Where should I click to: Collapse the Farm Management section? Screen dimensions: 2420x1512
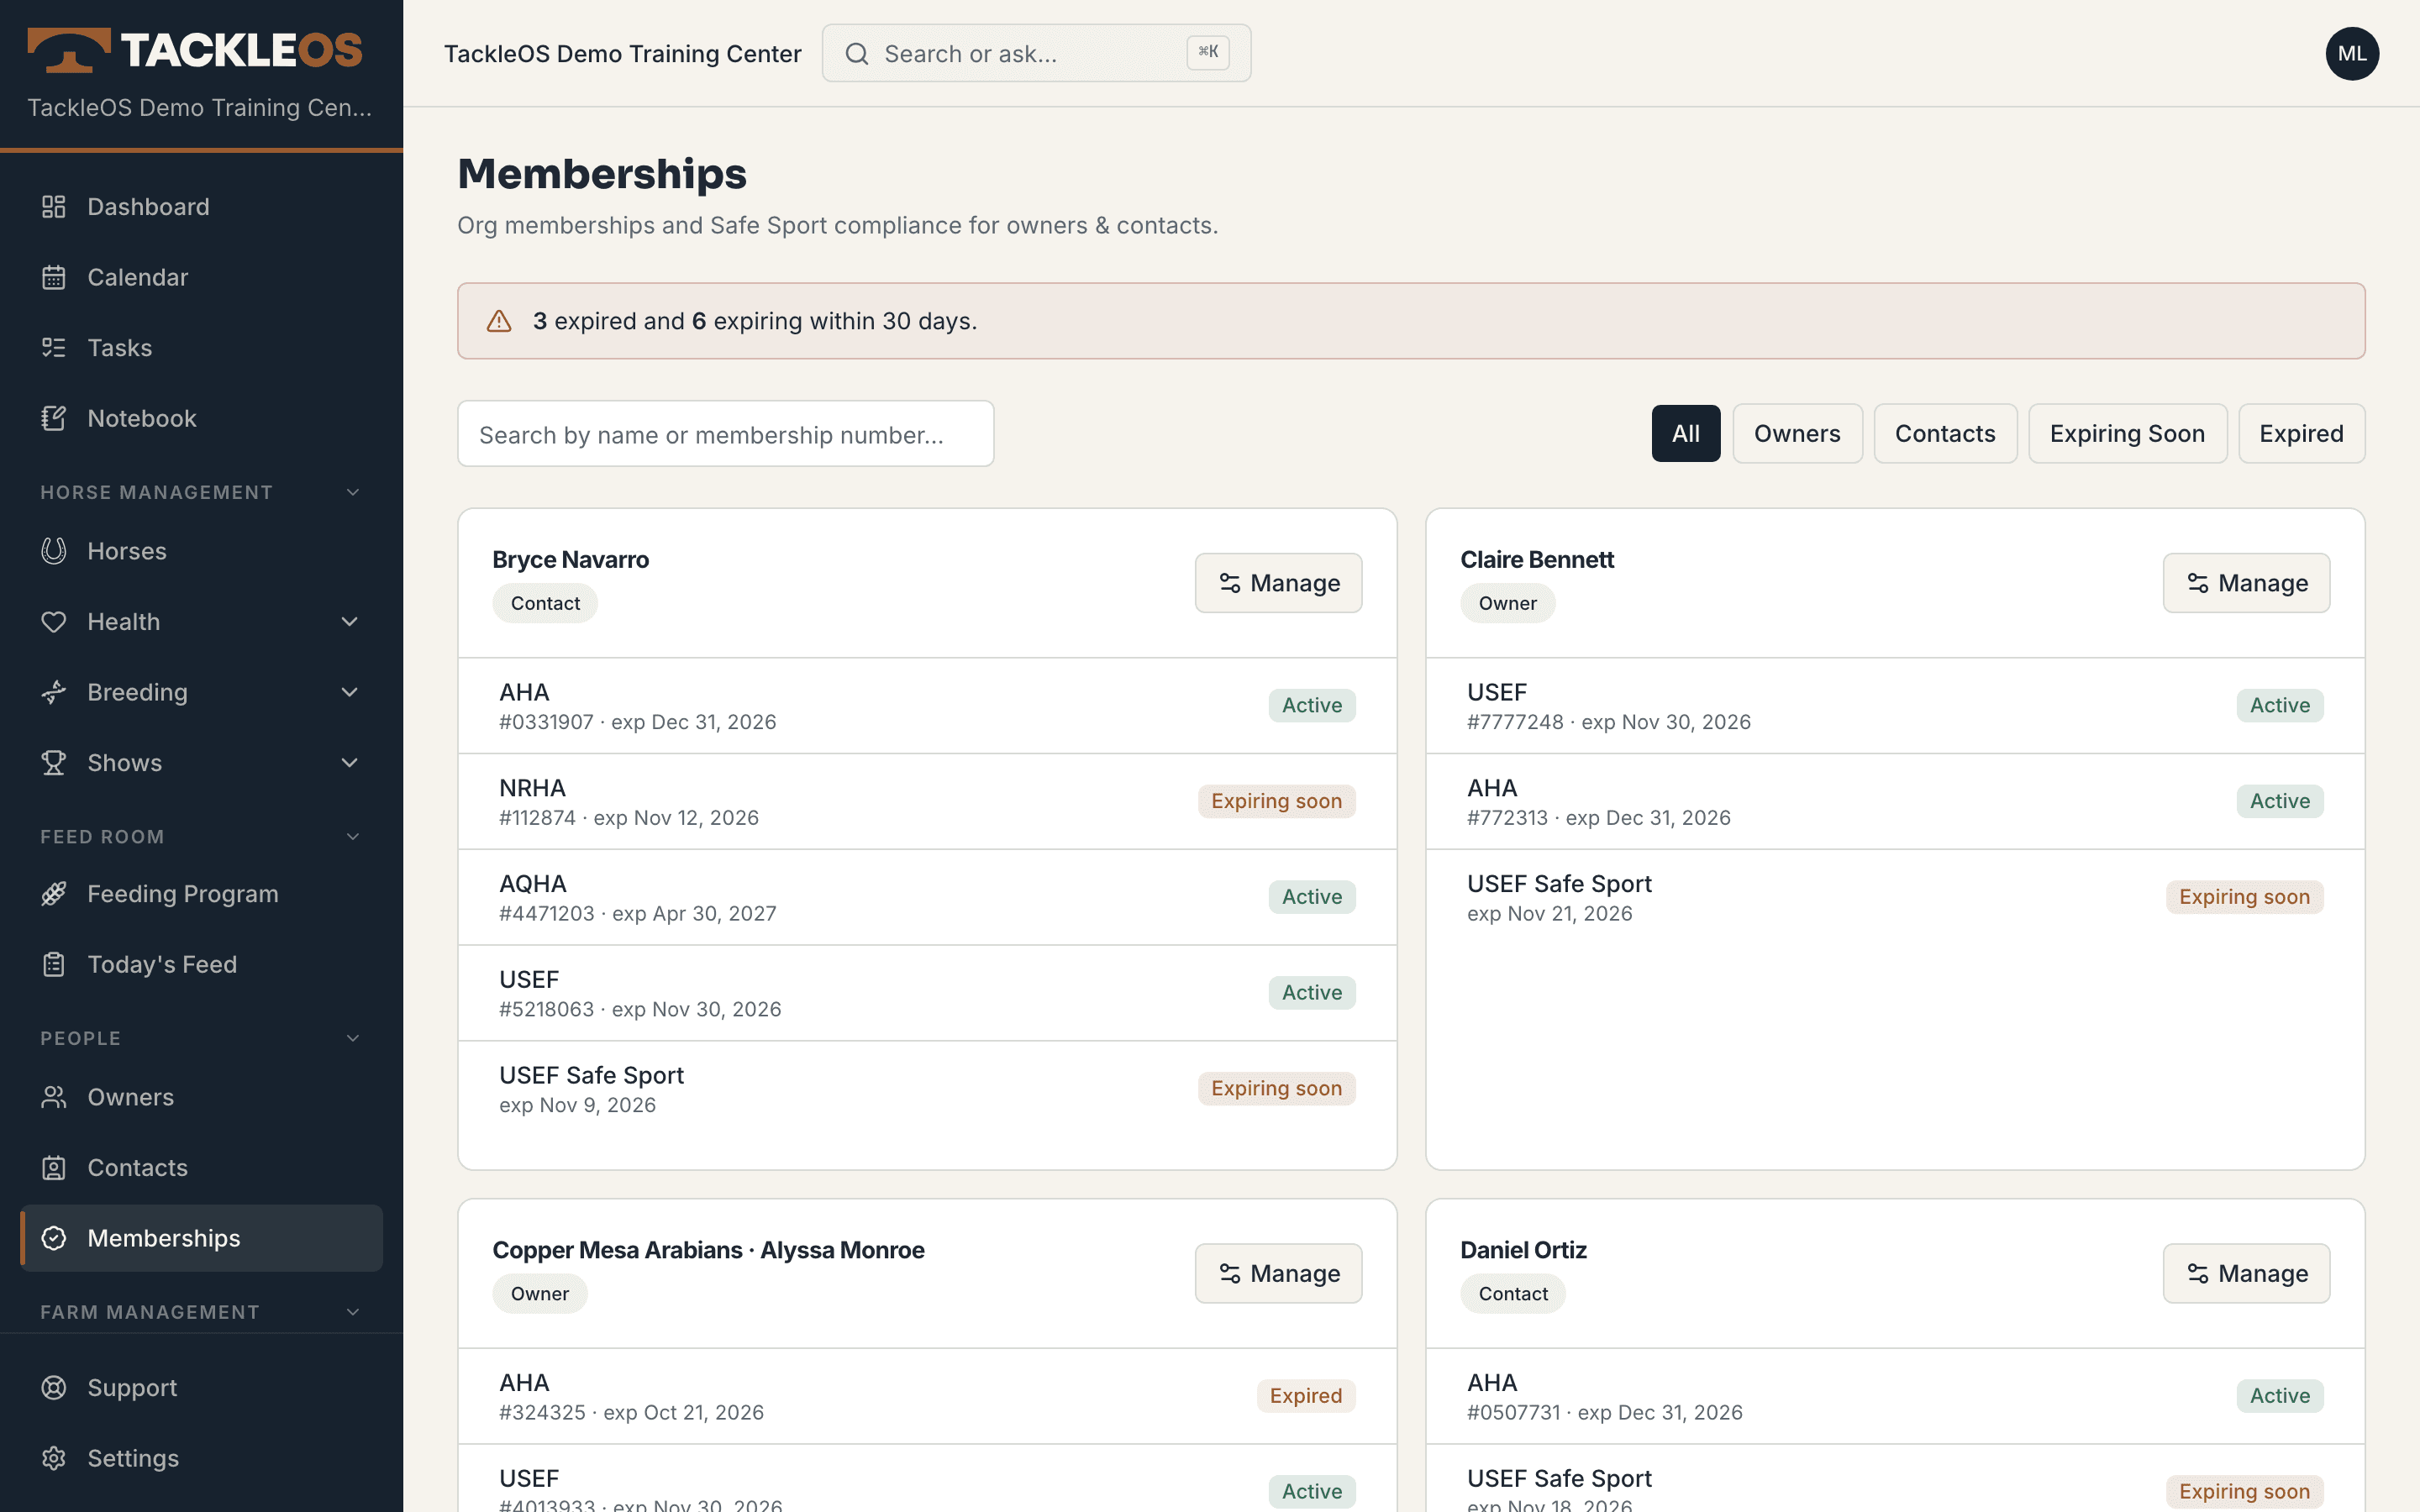(x=353, y=1312)
